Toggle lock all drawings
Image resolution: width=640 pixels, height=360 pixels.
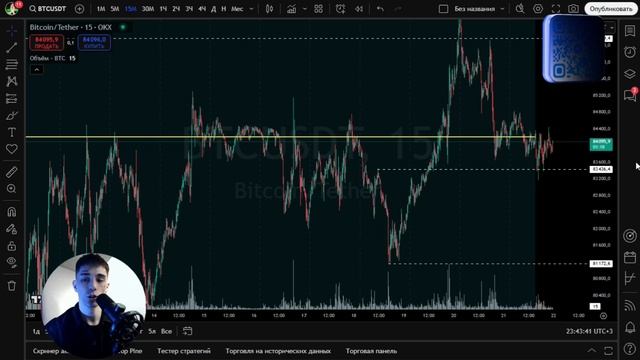point(11,246)
